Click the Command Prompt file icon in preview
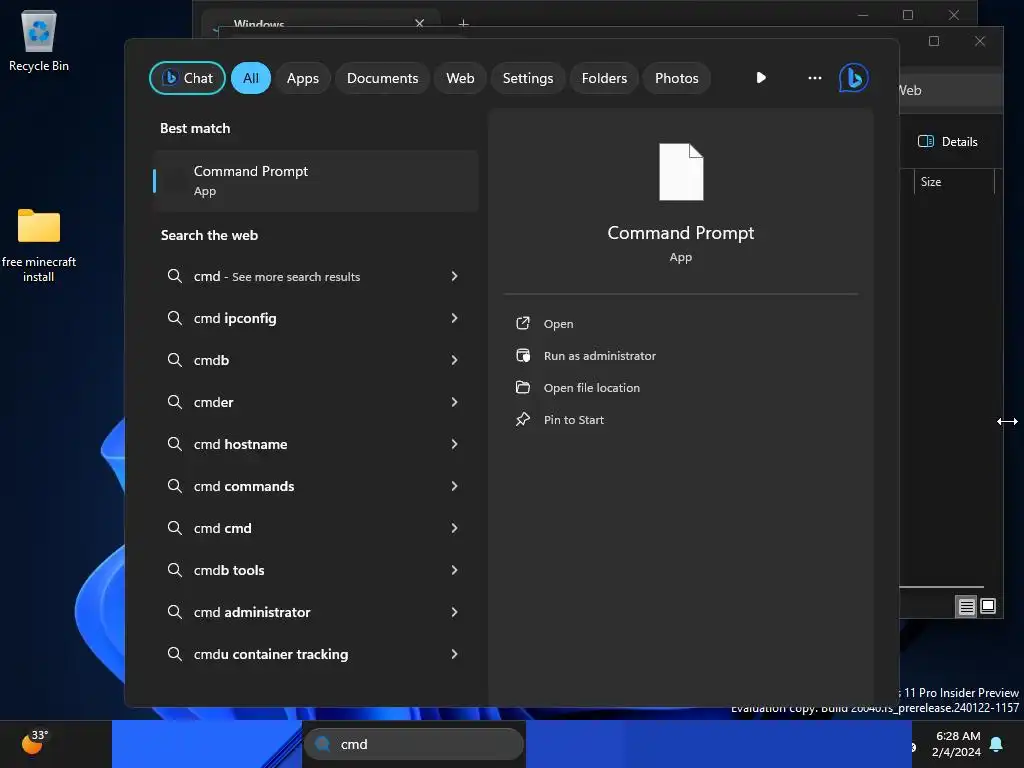The image size is (1024, 768). click(x=681, y=172)
